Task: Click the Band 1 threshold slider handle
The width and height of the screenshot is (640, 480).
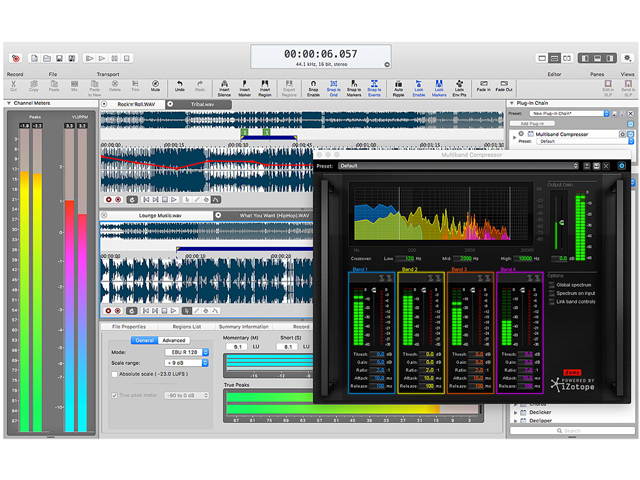Action: (374, 290)
